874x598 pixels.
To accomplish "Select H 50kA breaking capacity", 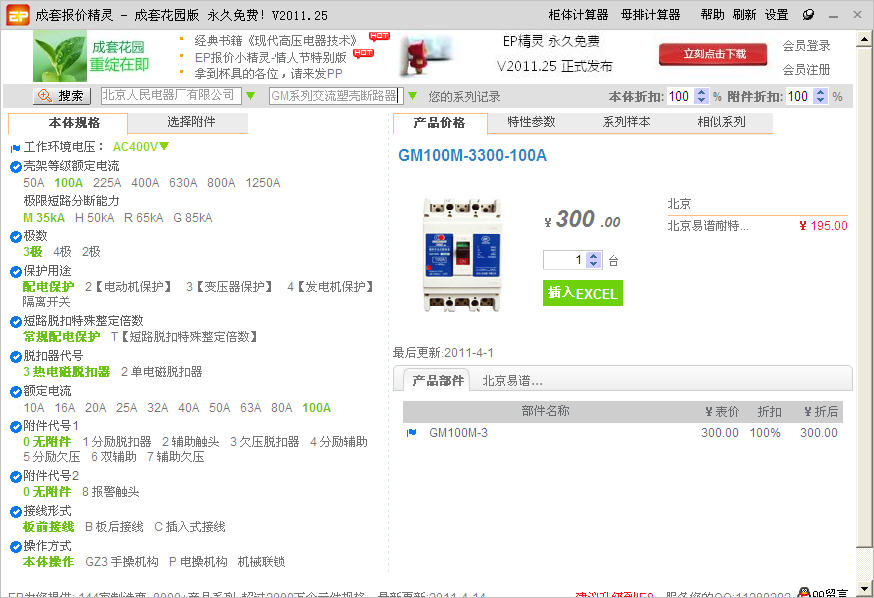I will click(94, 217).
